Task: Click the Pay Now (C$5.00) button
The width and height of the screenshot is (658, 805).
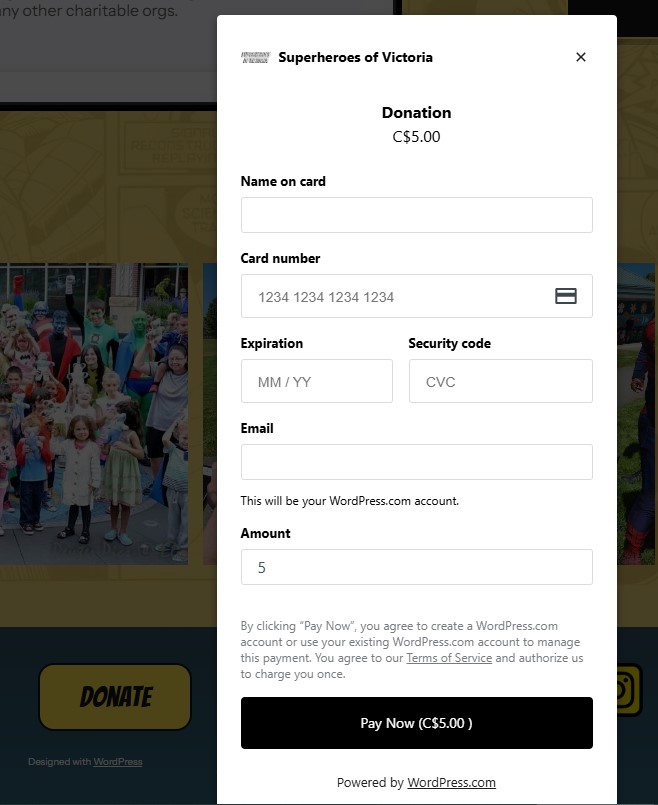Action: click(x=417, y=723)
